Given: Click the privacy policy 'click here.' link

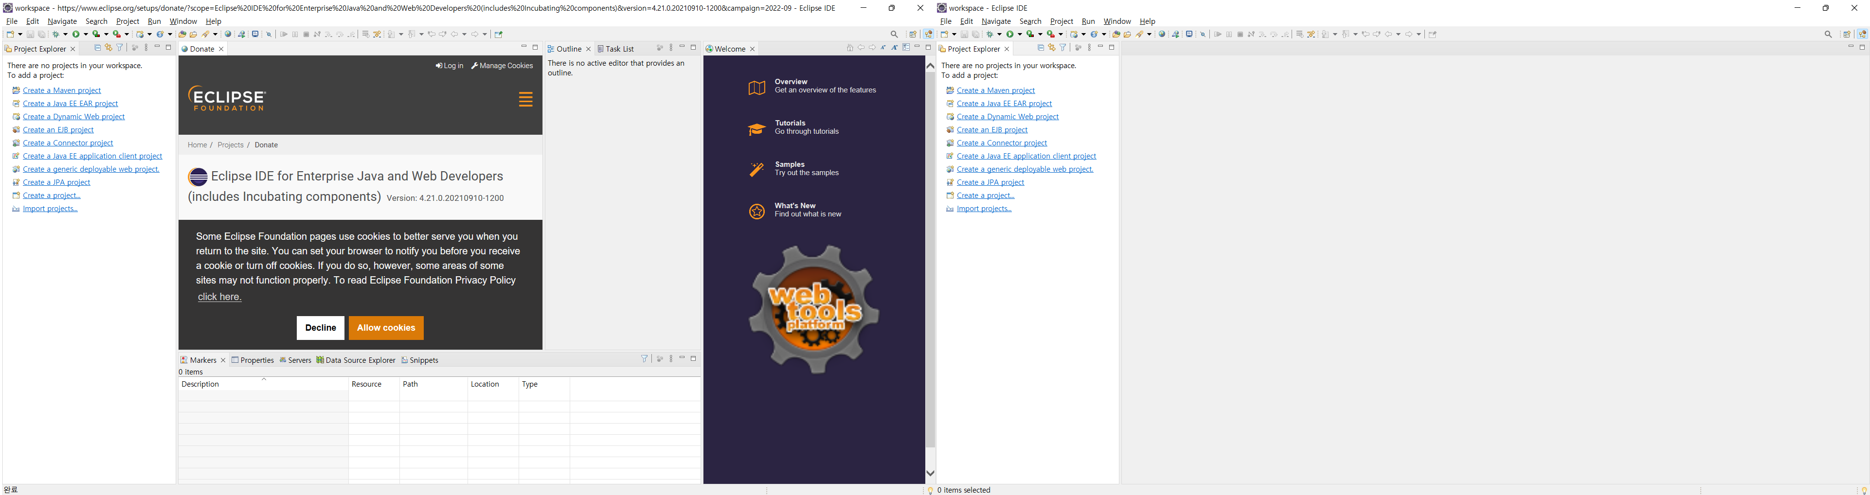Looking at the screenshot, I should (219, 297).
